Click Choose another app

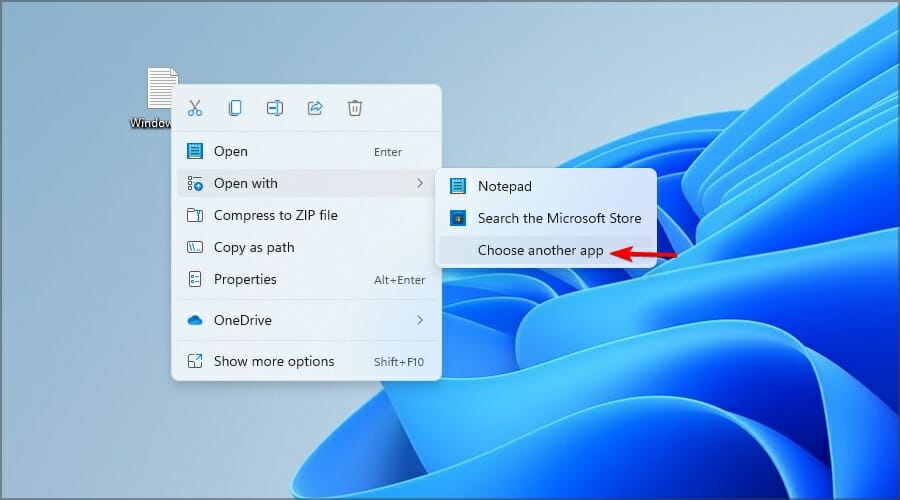coord(546,250)
